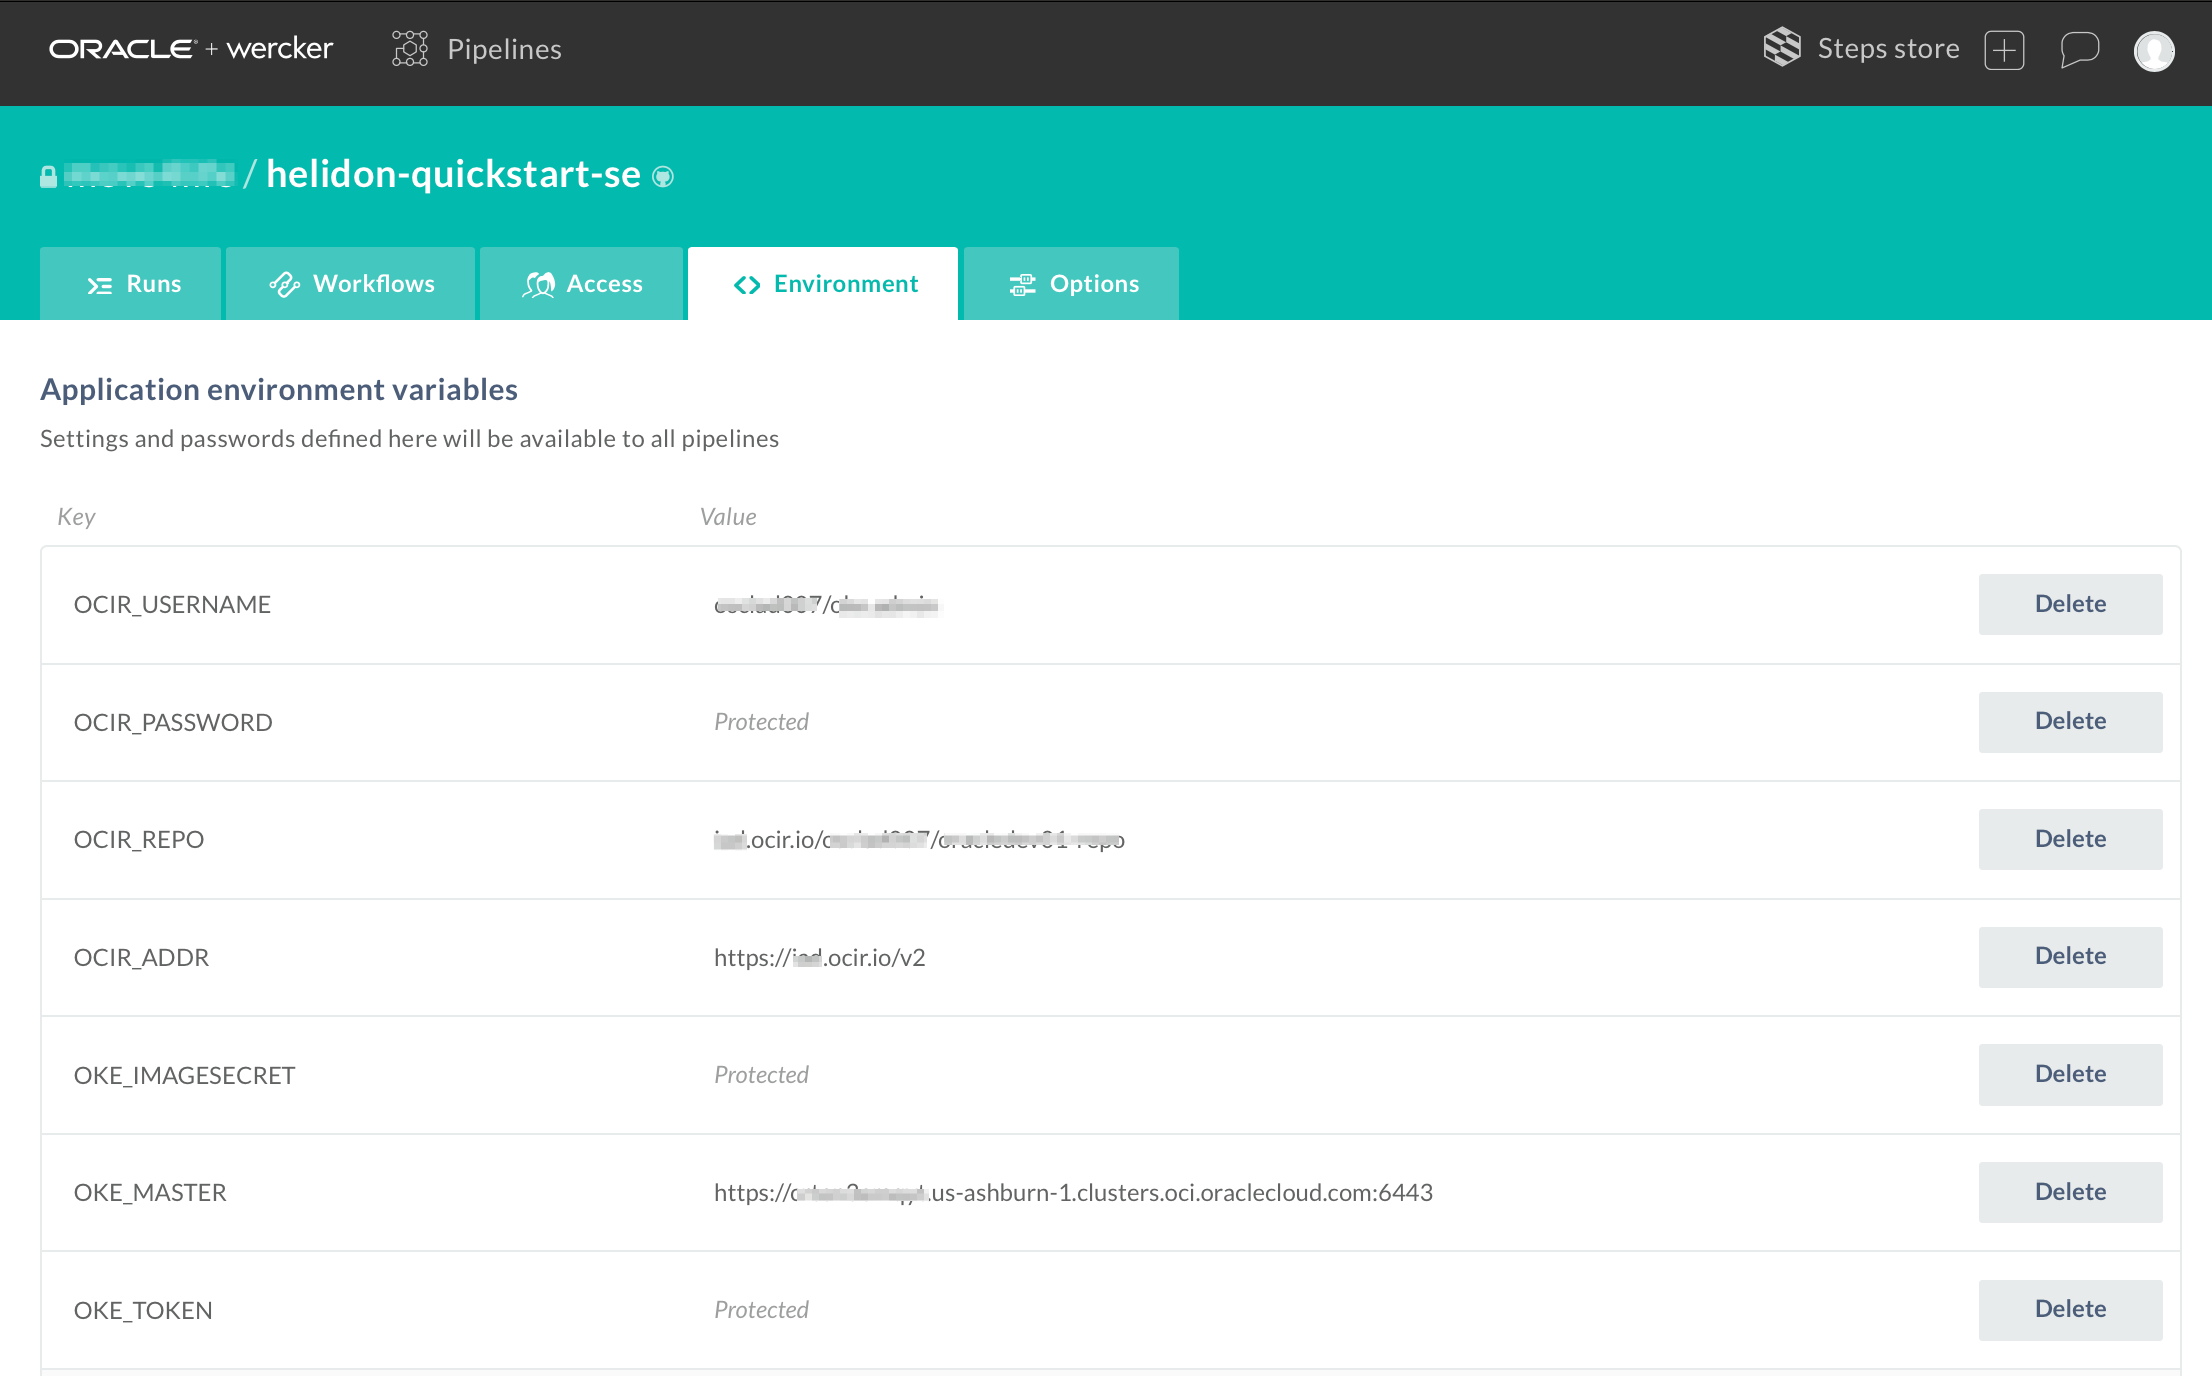The width and height of the screenshot is (2212, 1376).
Task: Select the Environment tab
Action: 824,284
